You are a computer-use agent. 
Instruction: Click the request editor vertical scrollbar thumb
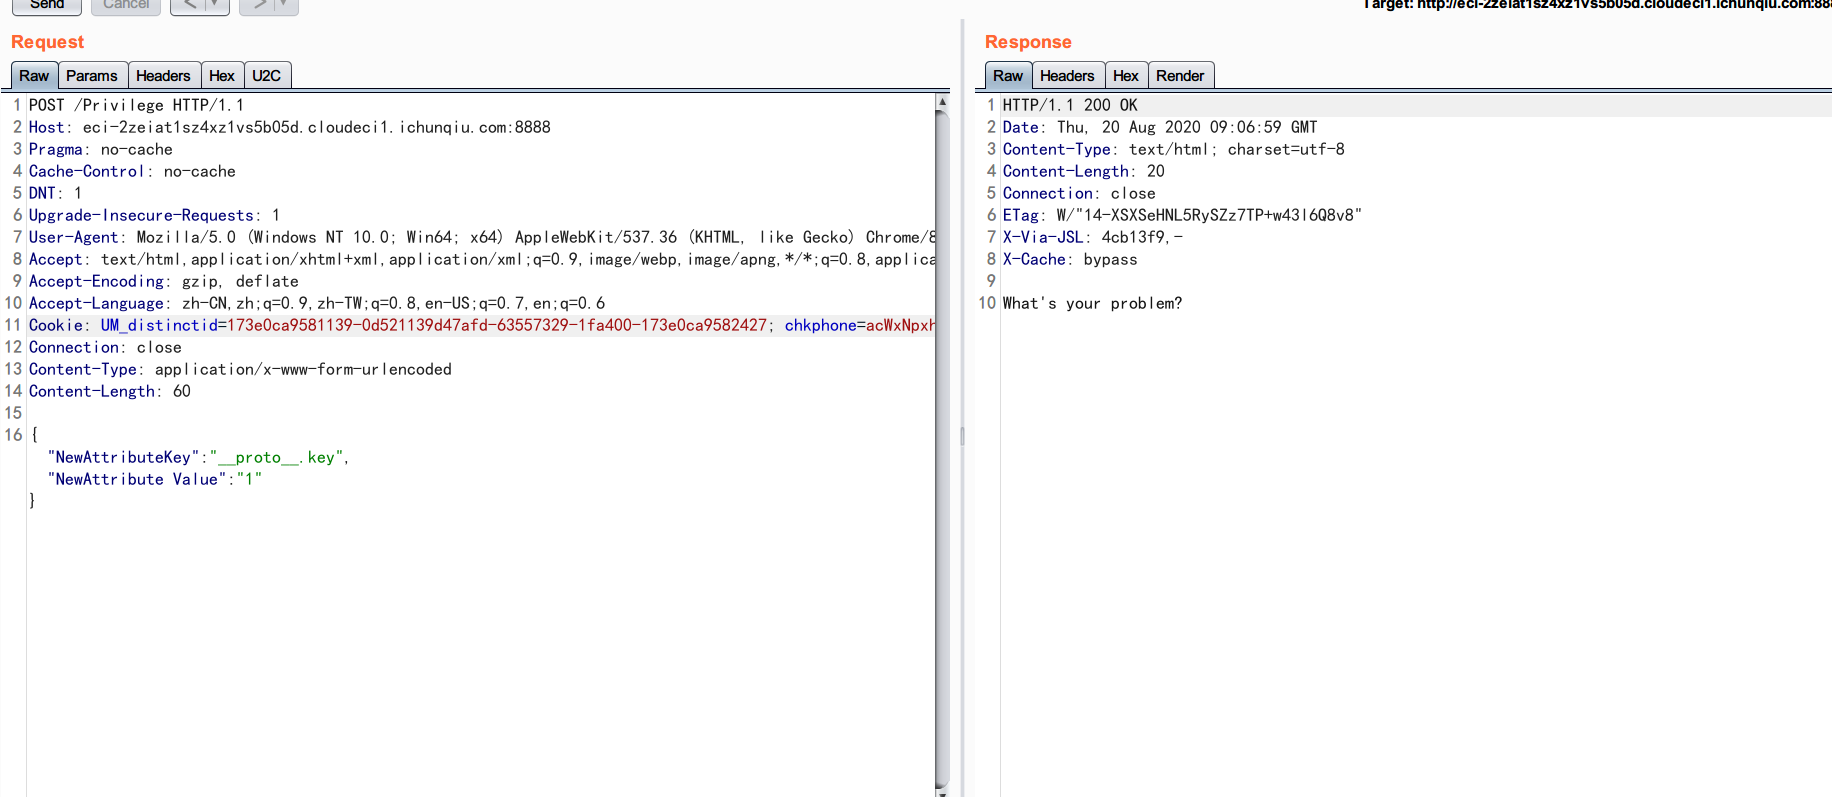coord(942,448)
